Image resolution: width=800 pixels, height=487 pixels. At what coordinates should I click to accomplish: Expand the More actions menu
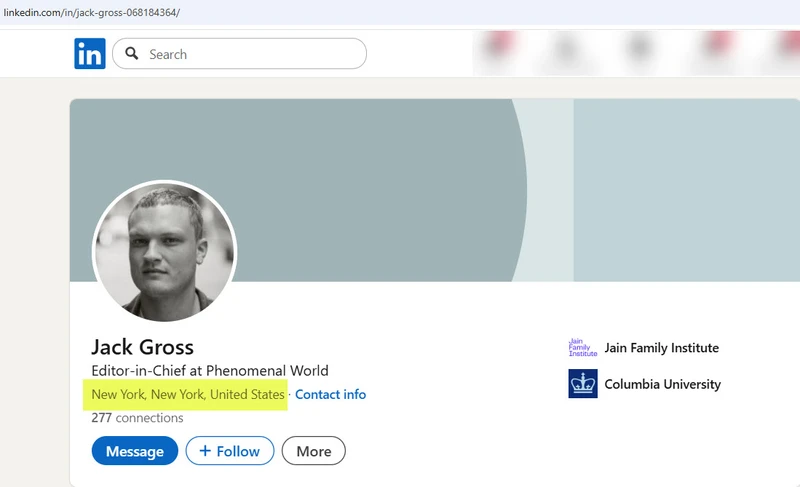pos(313,451)
